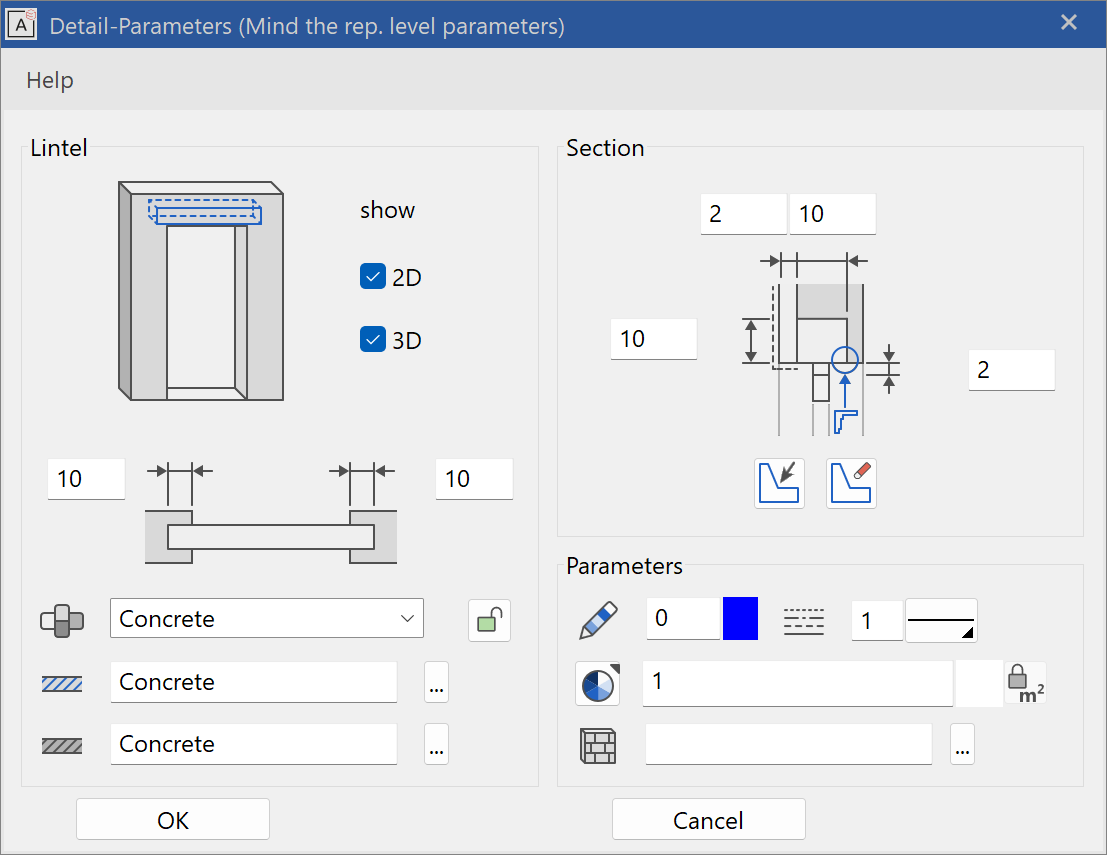Toggle the 2D show checkbox

tap(373, 277)
